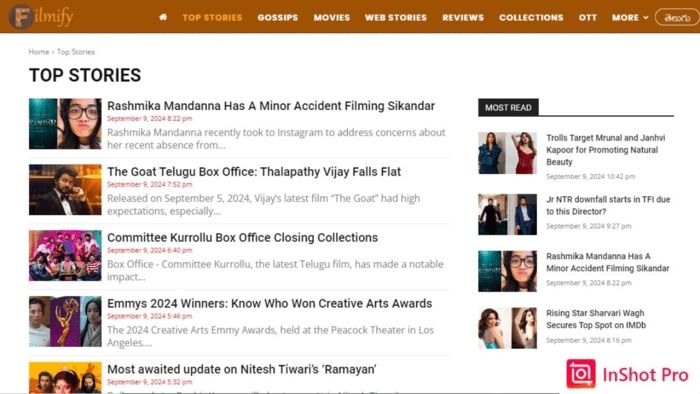Click Sharvari Wagh sidebar thumbnail
The height and width of the screenshot is (394, 700).
(508, 328)
